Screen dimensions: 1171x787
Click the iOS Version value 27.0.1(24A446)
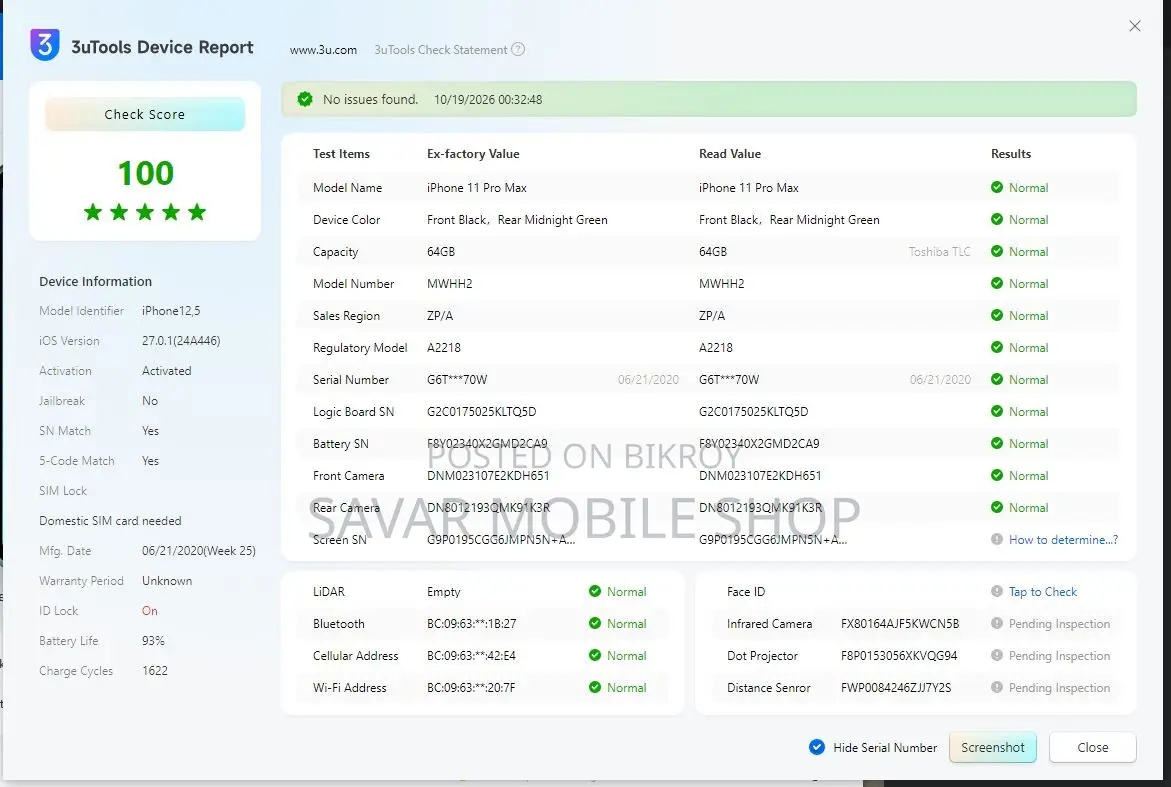point(181,340)
